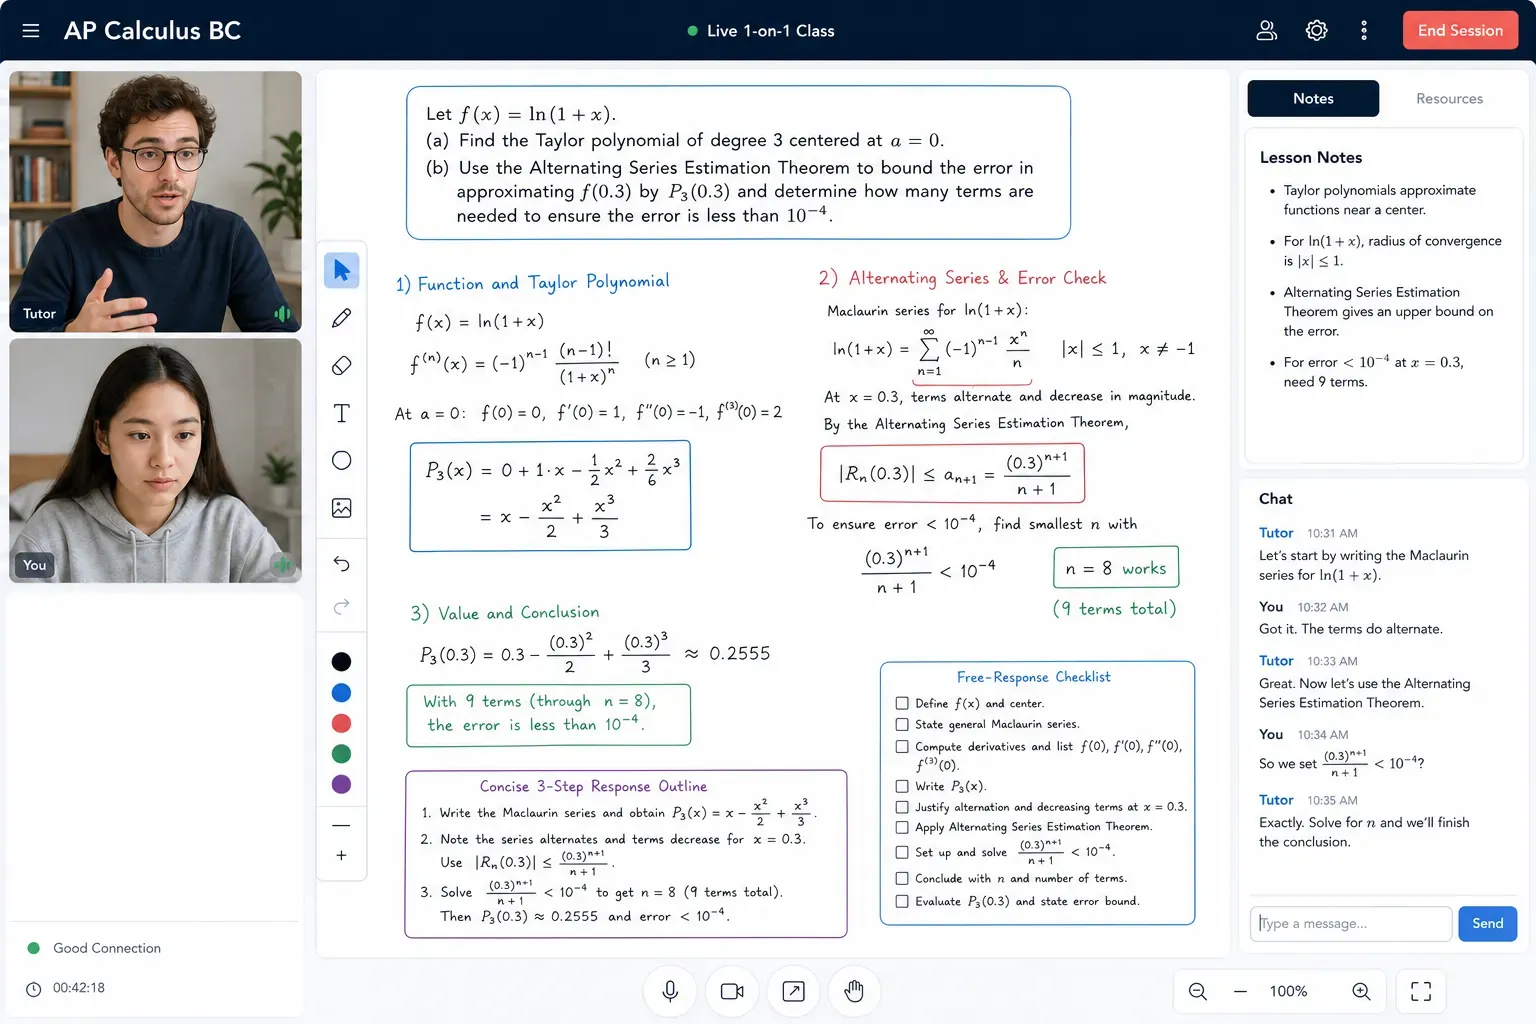Check 'Define f(x) and center' item
Viewport: 1536px width, 1024px height.
902,703
